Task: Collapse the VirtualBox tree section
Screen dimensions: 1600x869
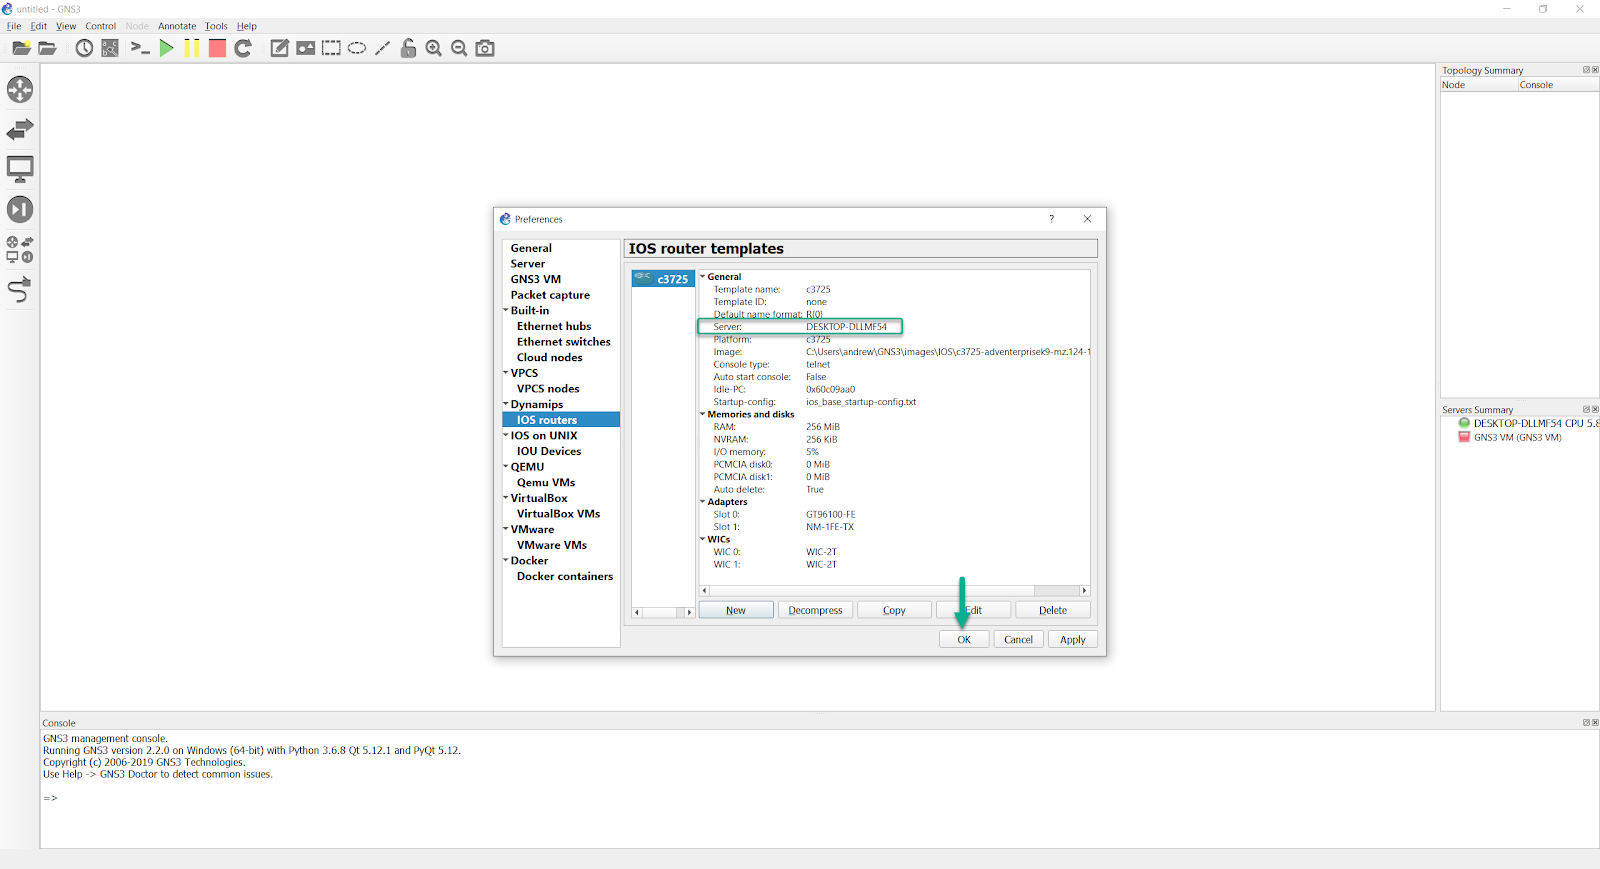Action: point(506,498)
